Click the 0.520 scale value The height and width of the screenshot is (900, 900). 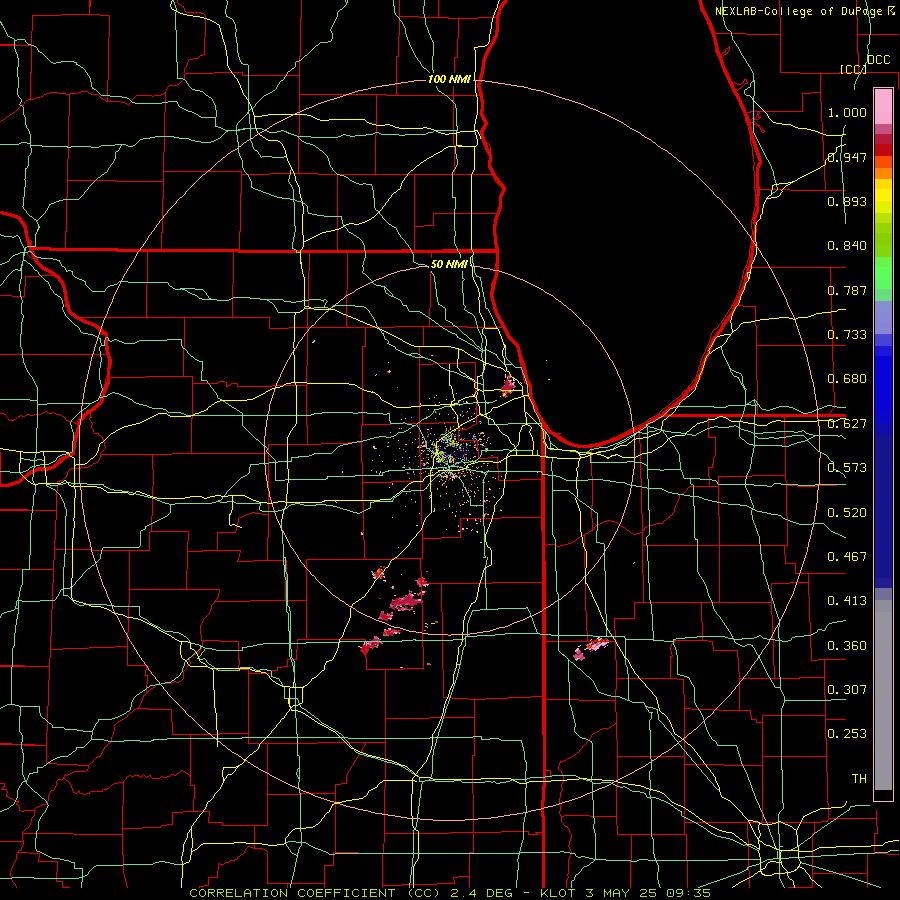pyautogui.click(x=847, y=513)
